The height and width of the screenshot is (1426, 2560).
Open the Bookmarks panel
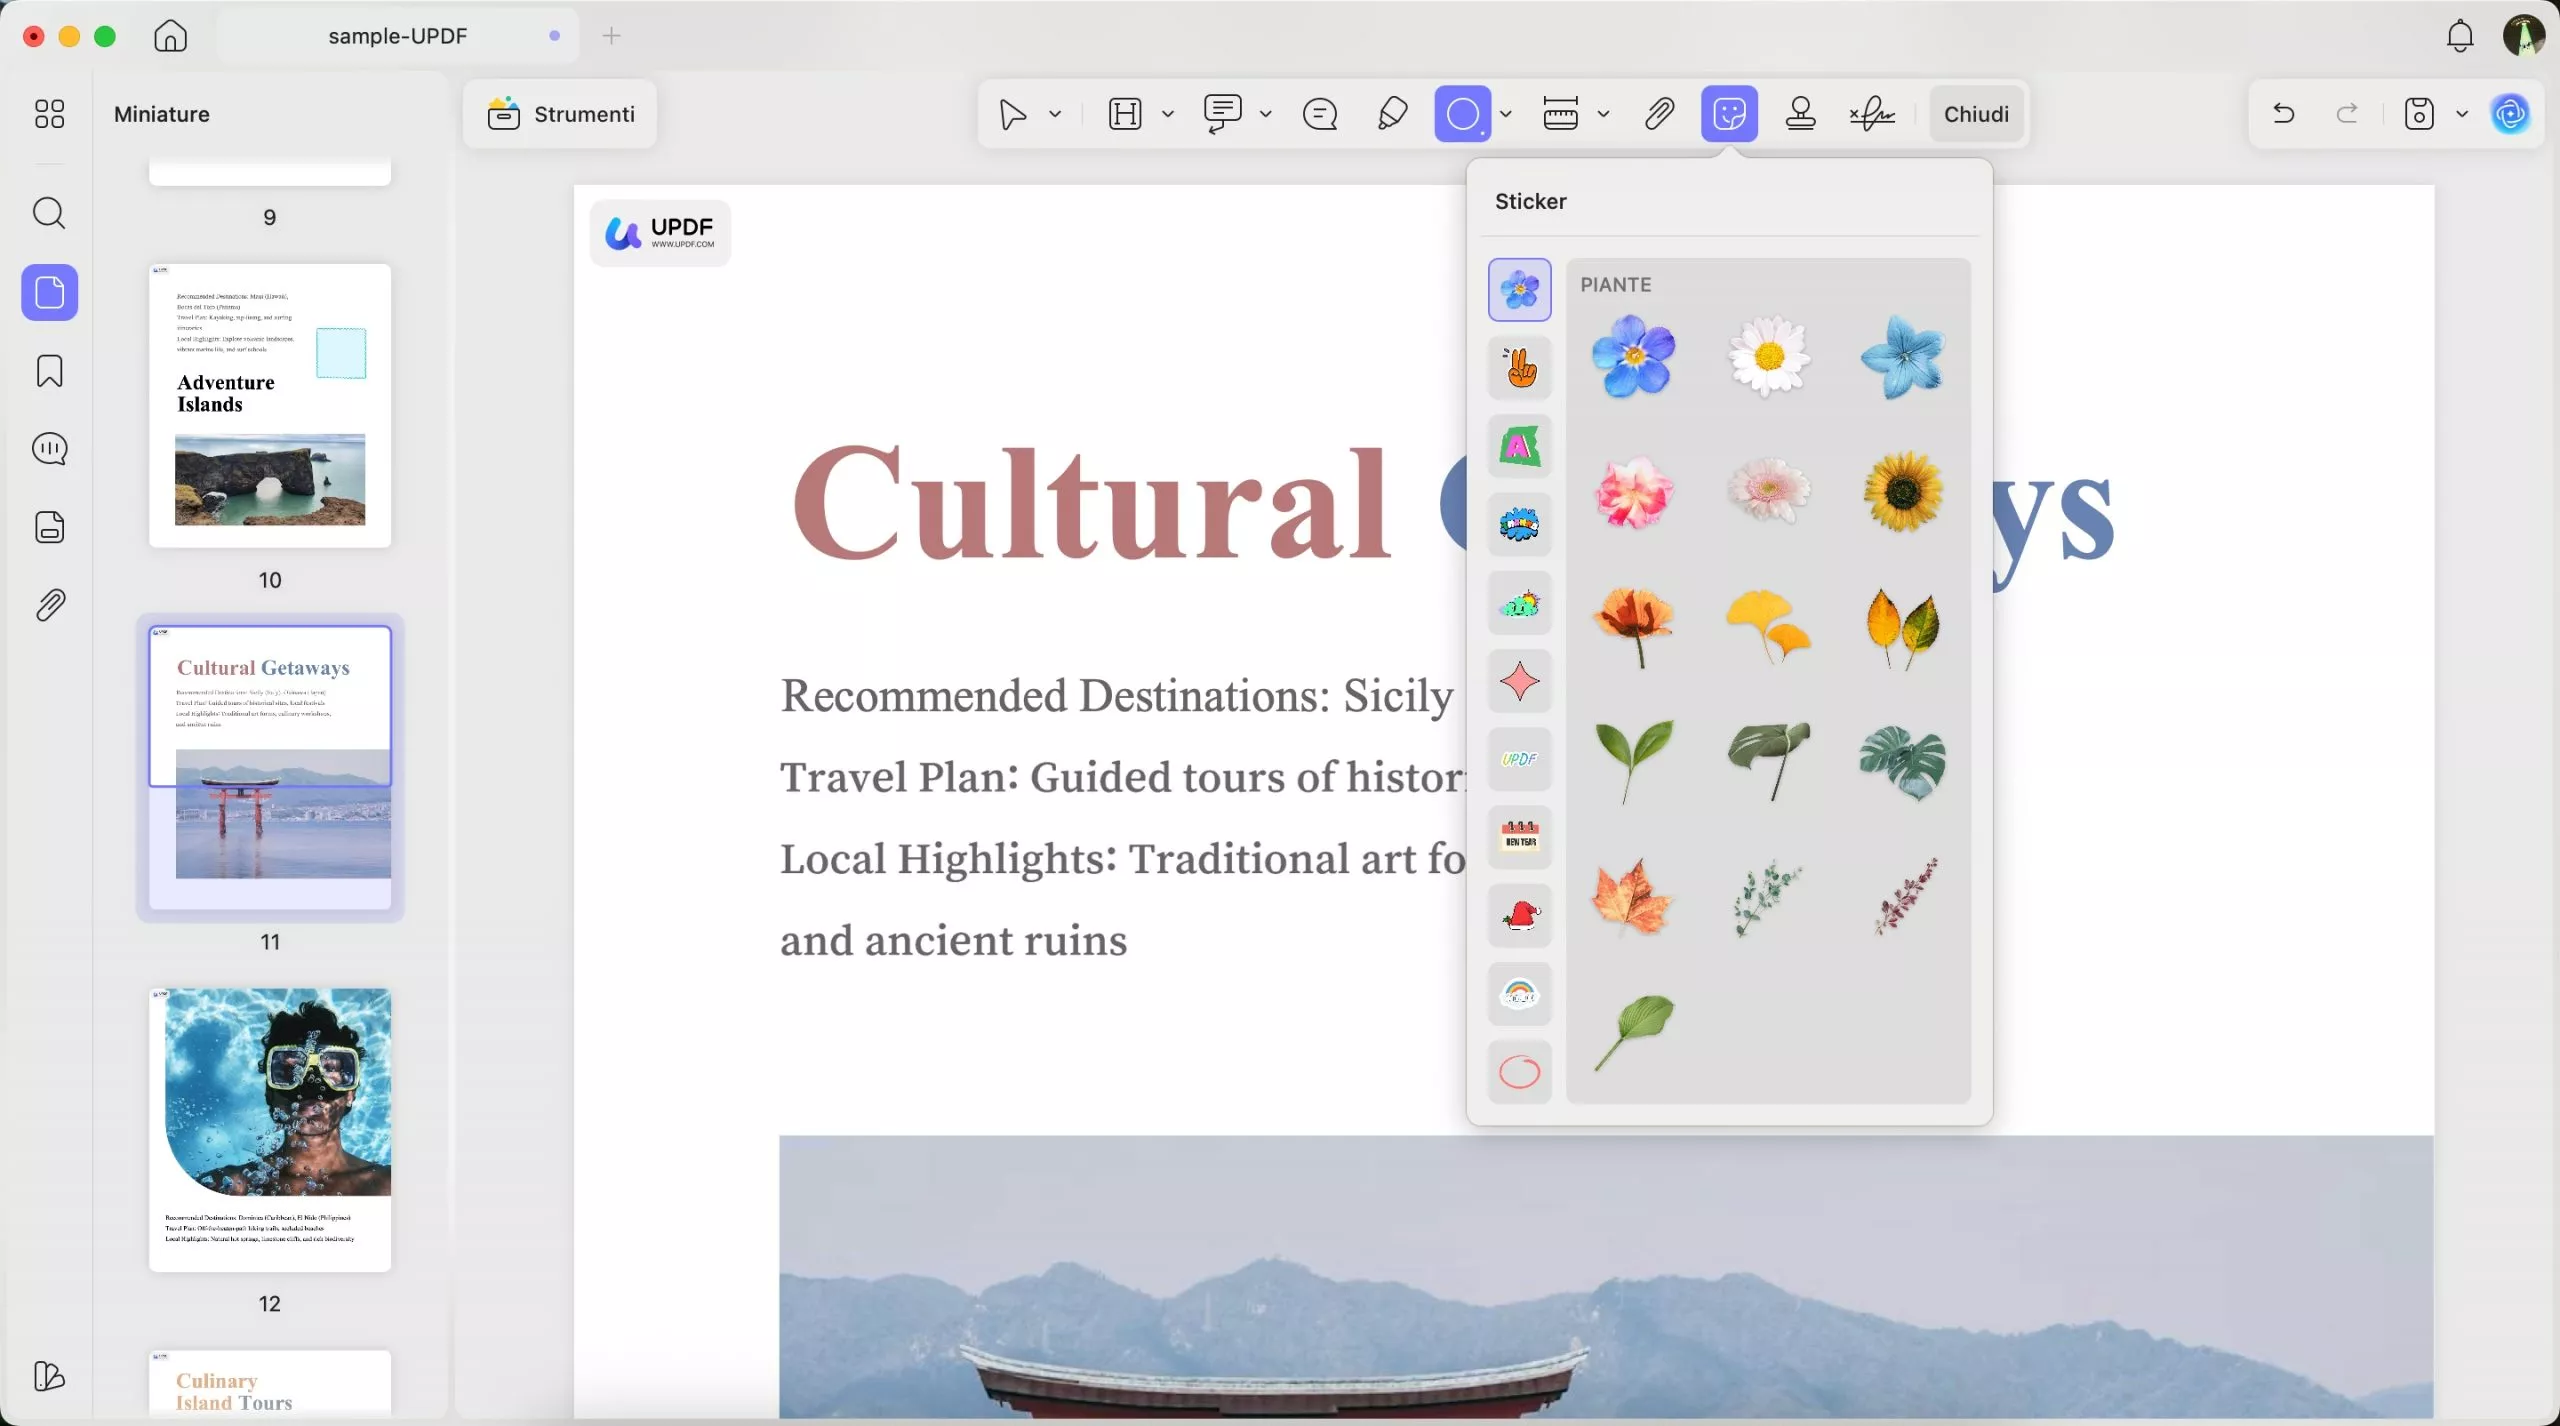(49, 370)
